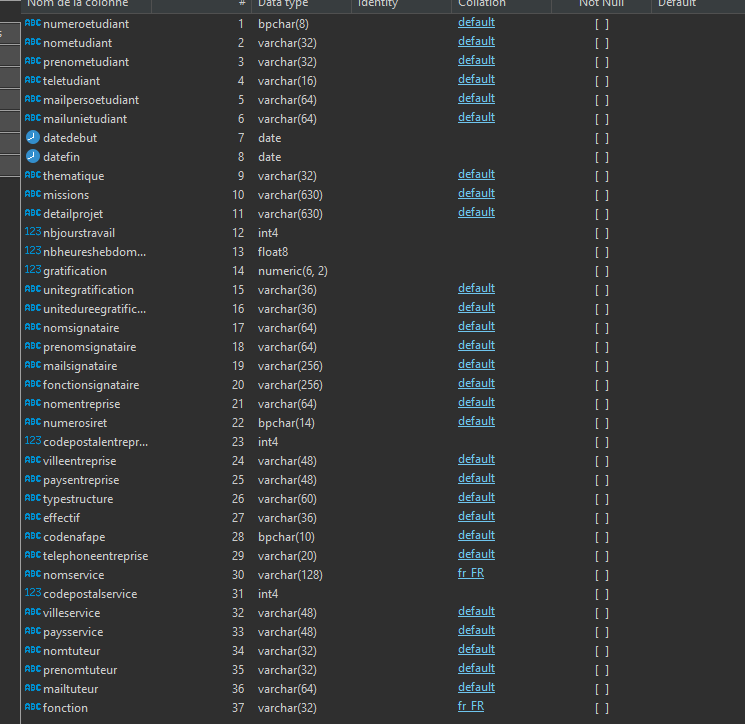This screenshot has height=724, width=745.
Task: Select the varchar(630) data type of missions
Action: [x=290, y=195]
